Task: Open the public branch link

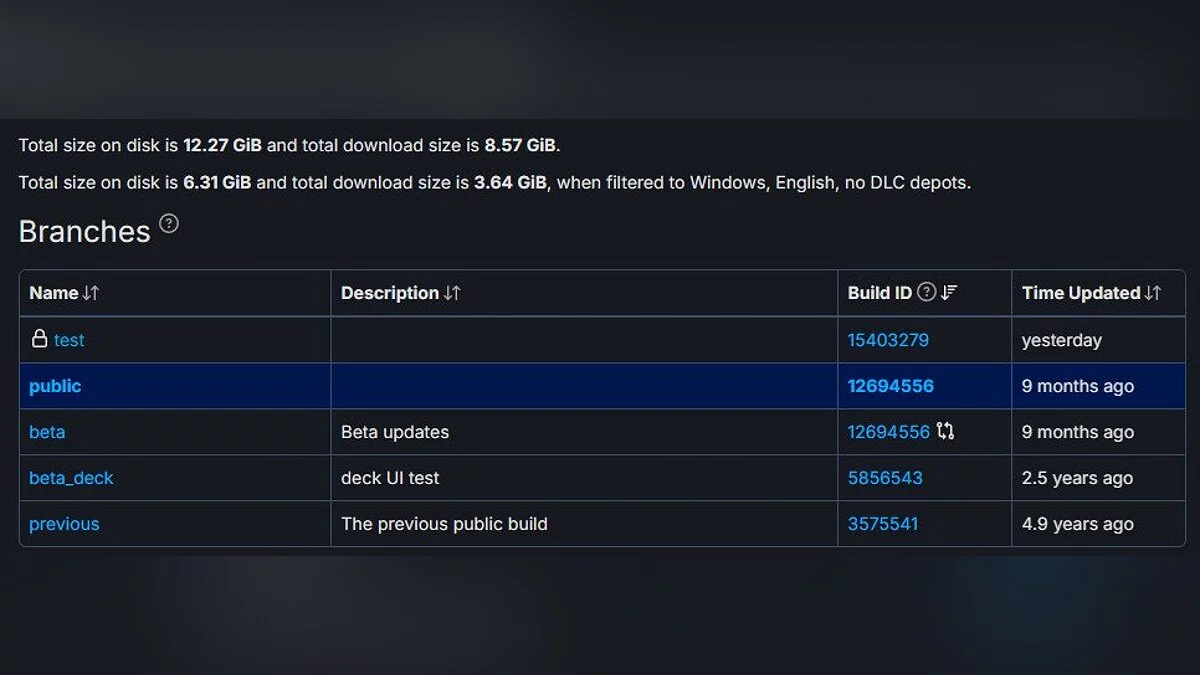Action: 55,386
